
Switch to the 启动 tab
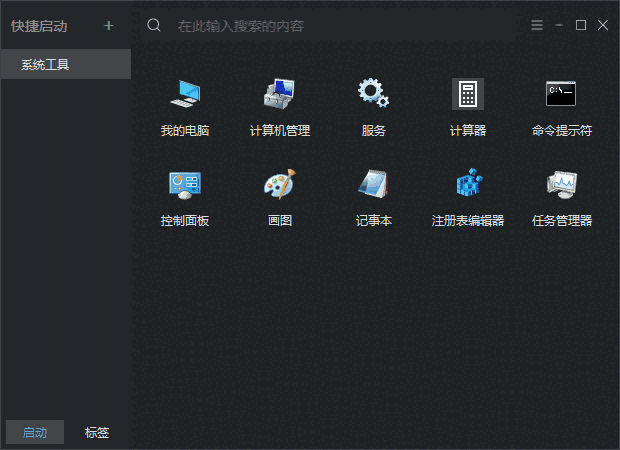(x=35, y=432)
